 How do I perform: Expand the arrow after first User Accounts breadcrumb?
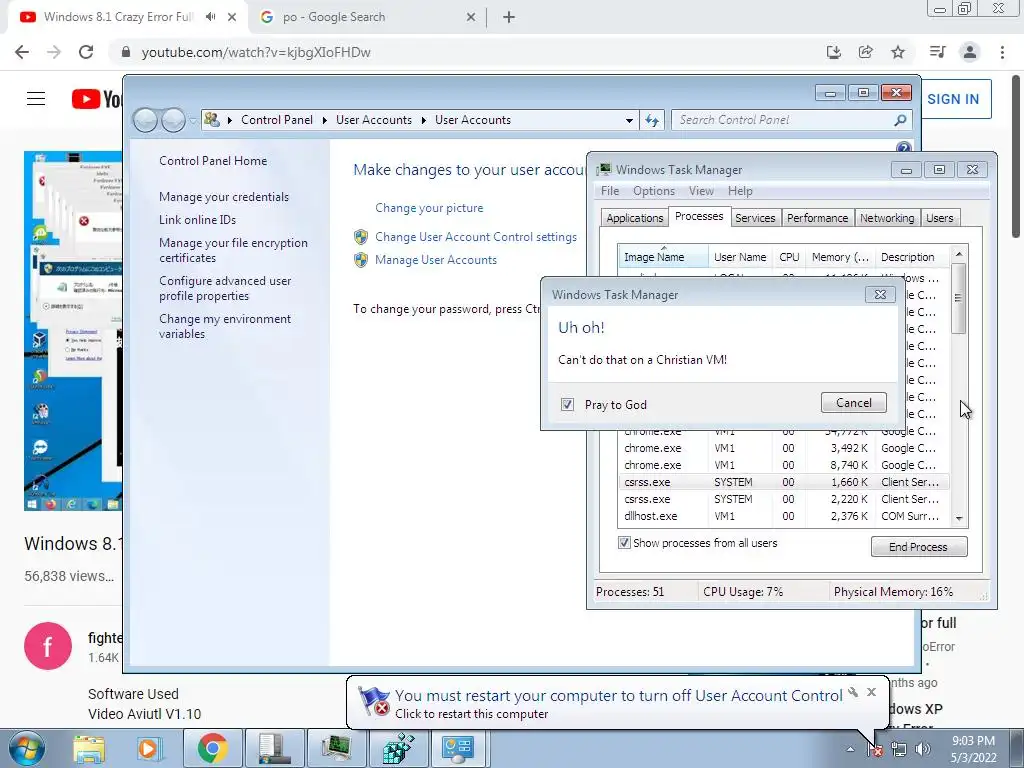click(x=424, y=120)
